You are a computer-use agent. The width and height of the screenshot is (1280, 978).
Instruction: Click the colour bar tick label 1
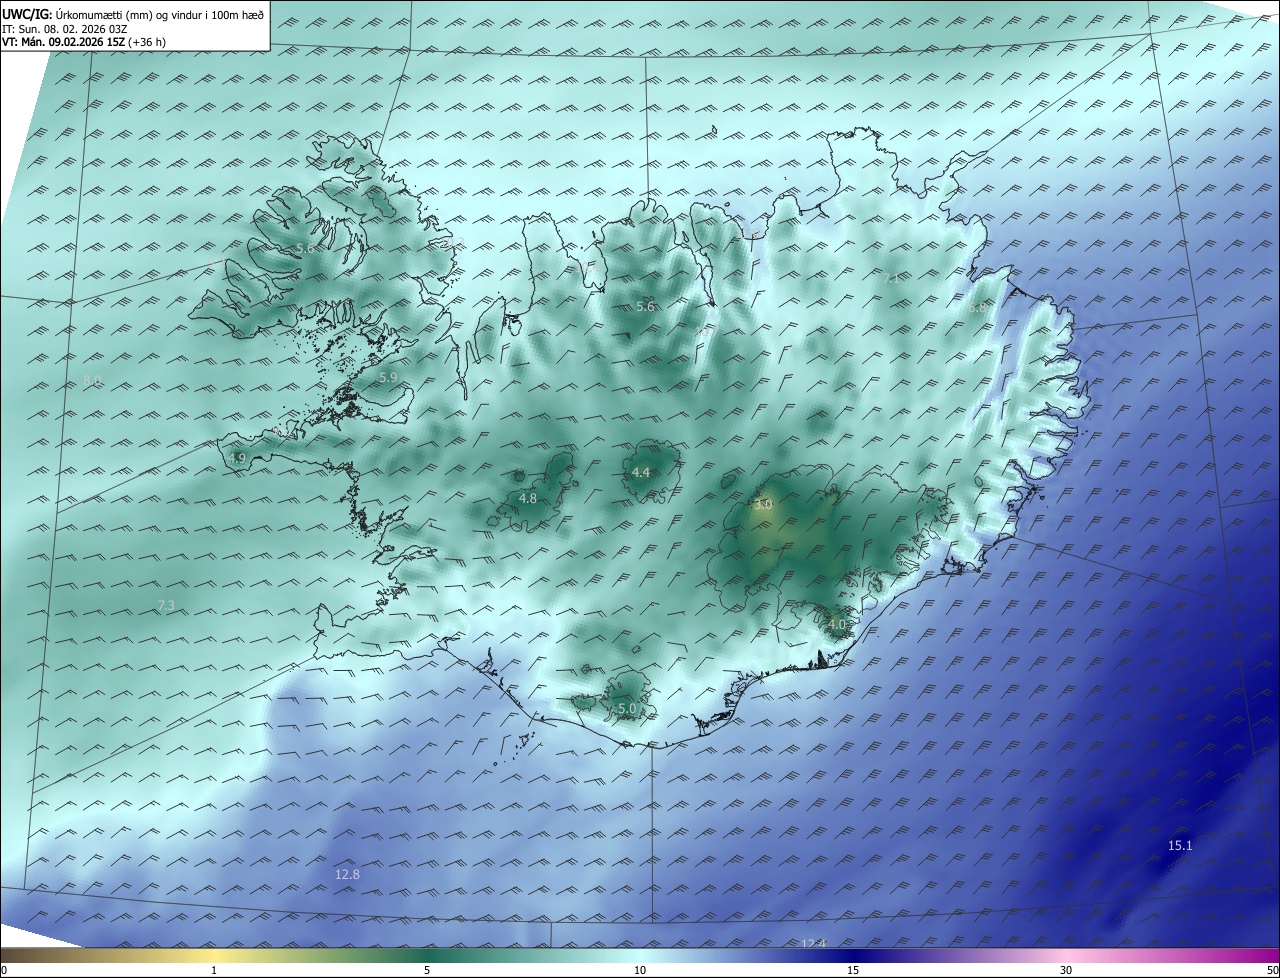coord(214,970)
